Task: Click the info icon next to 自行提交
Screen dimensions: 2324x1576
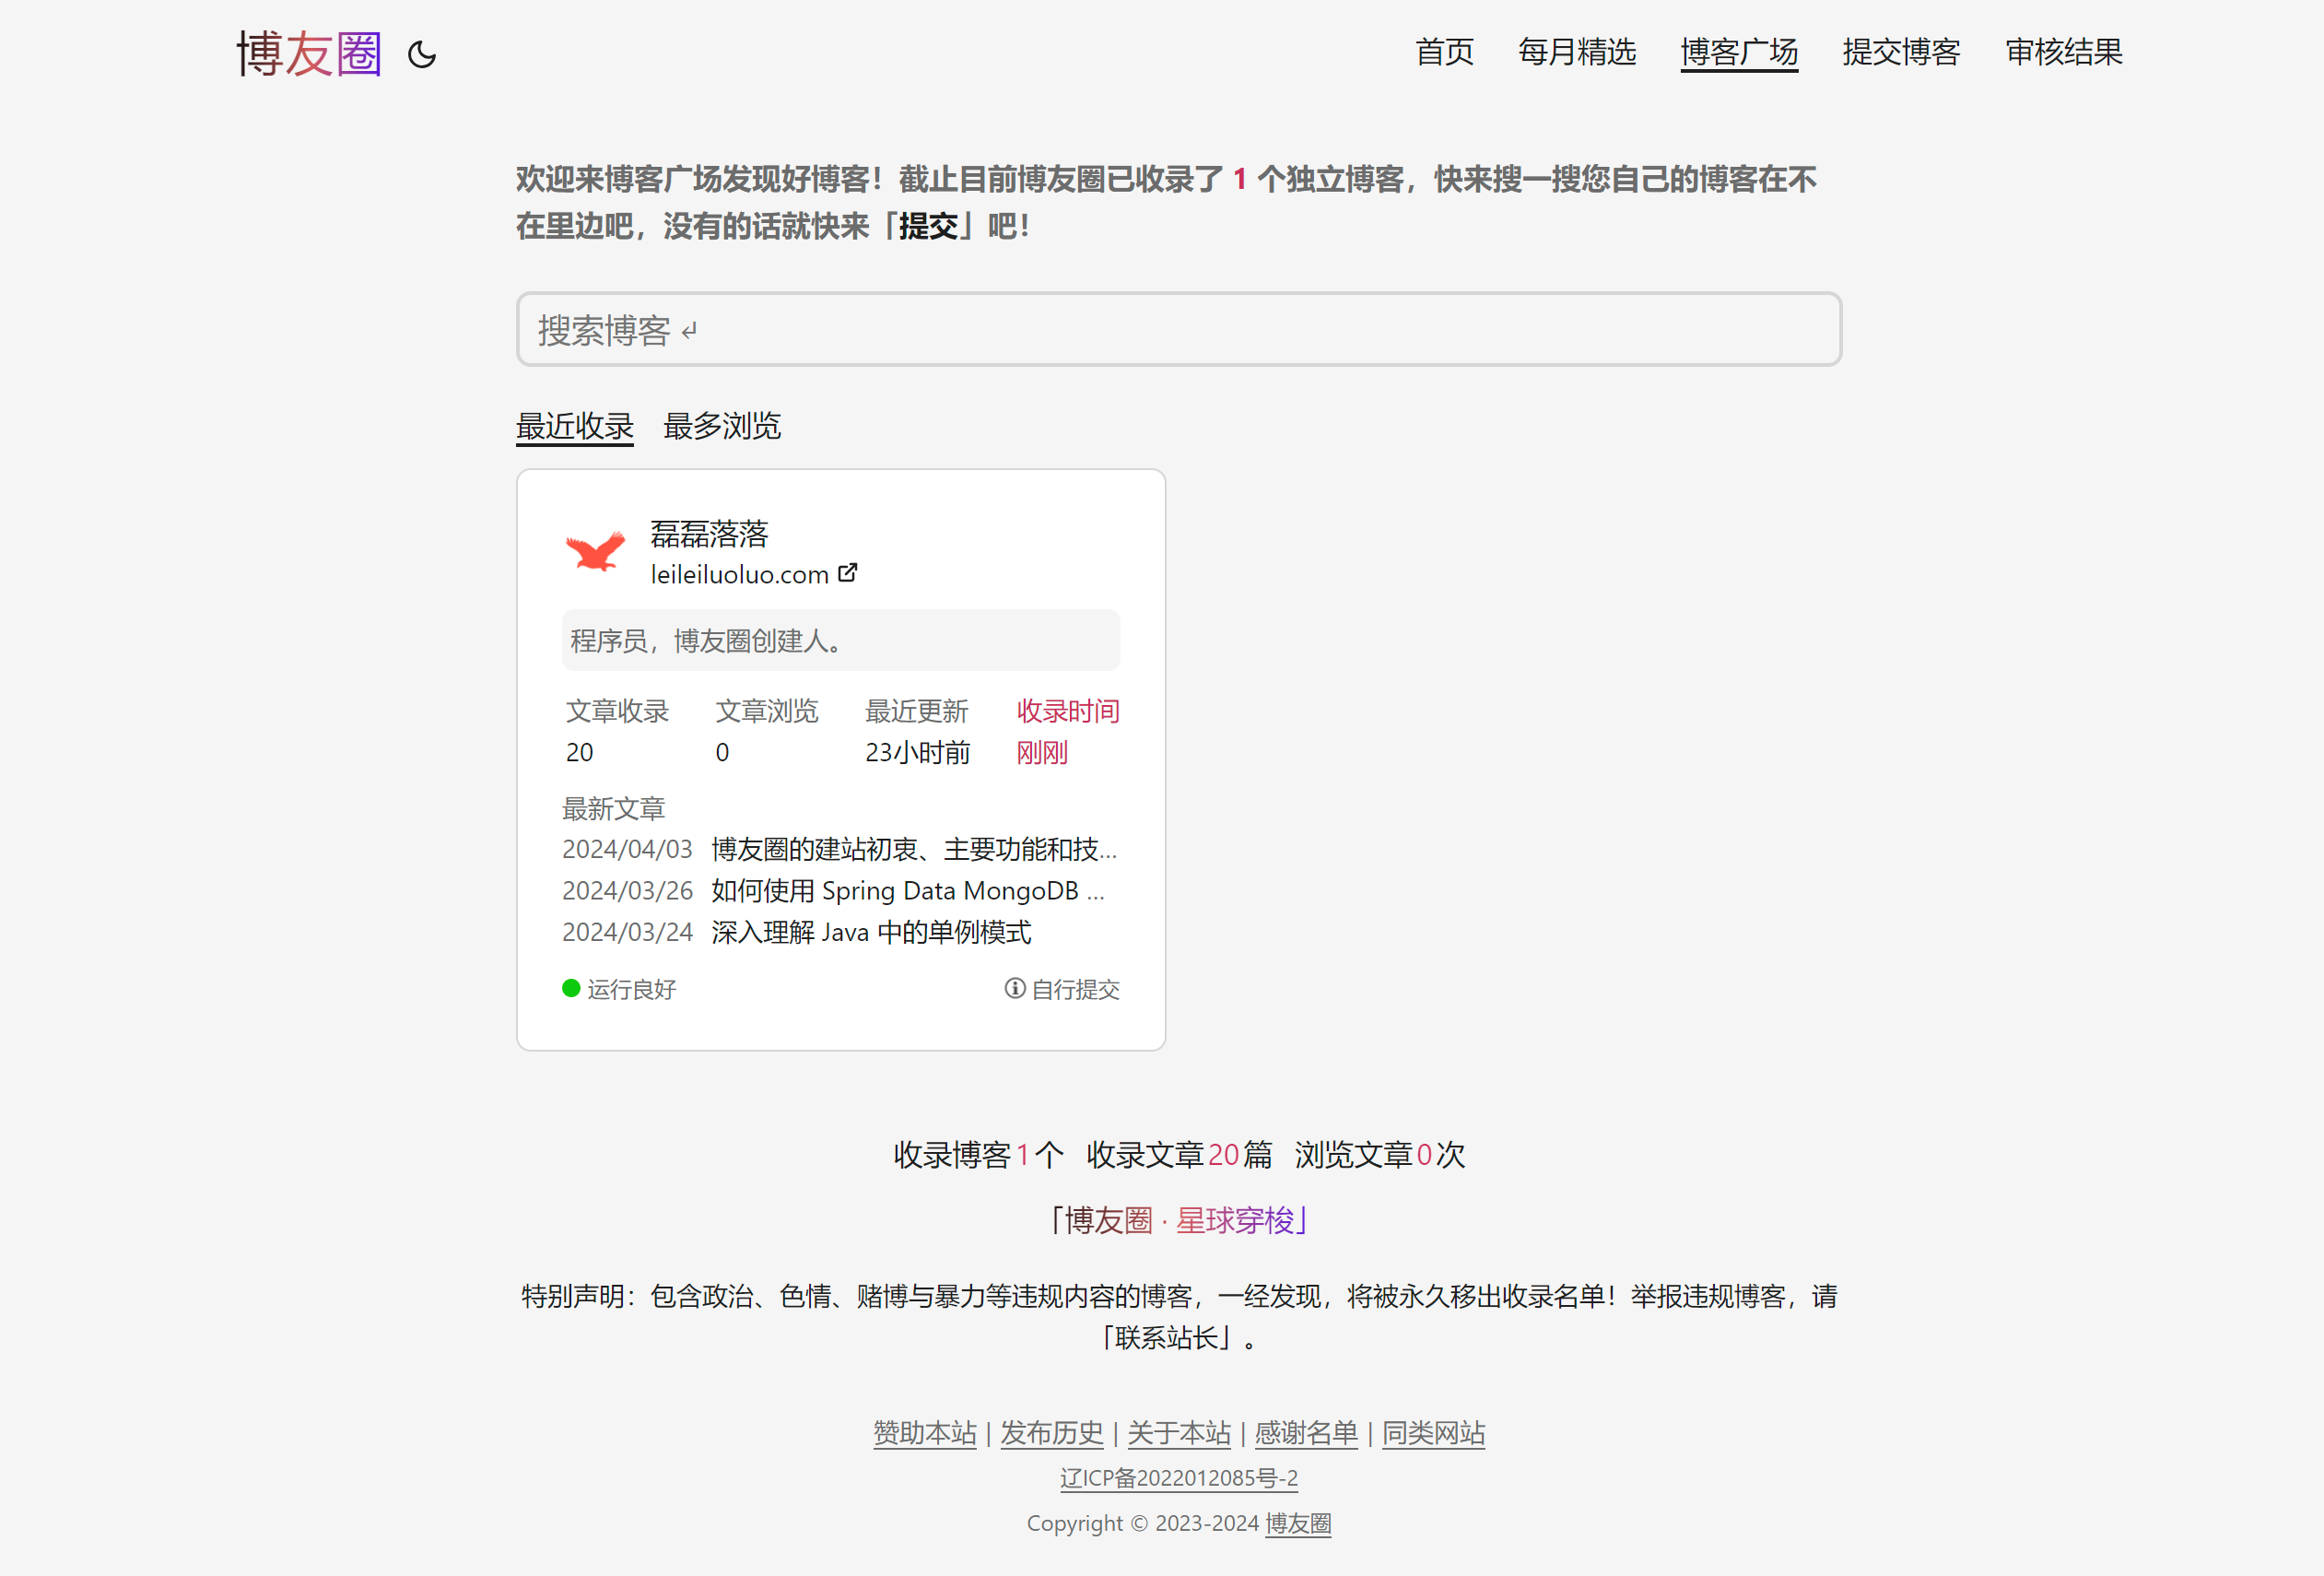Action: click(1014, 988)
